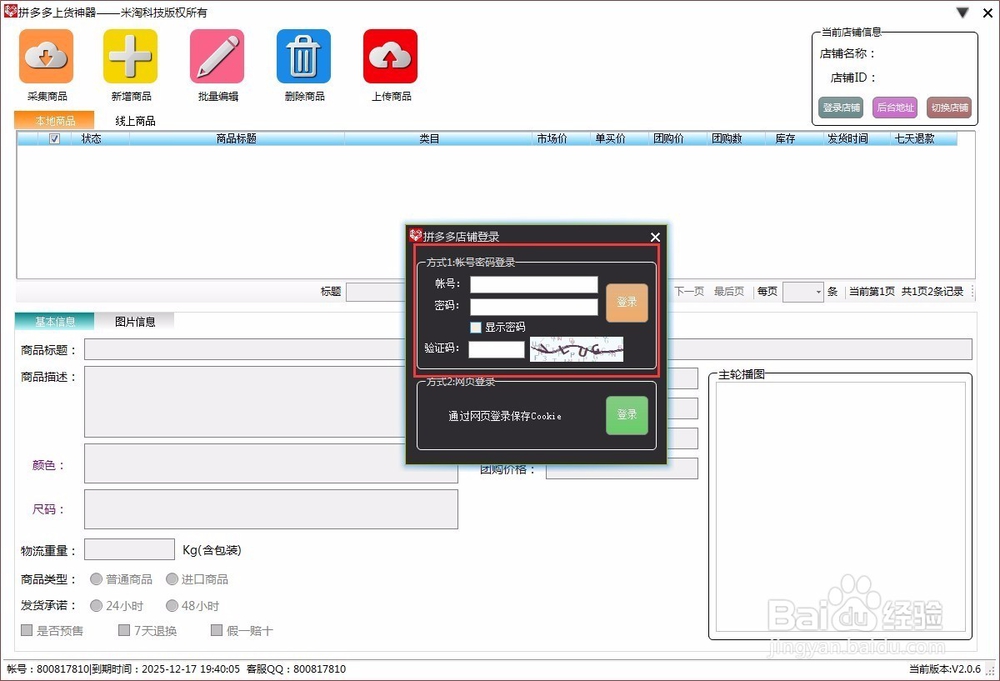Select the 进口商品 radio button
Image resolution: width=1000 pixels, height=681 pixels.
pyautogui.click(x=172, y=579)
